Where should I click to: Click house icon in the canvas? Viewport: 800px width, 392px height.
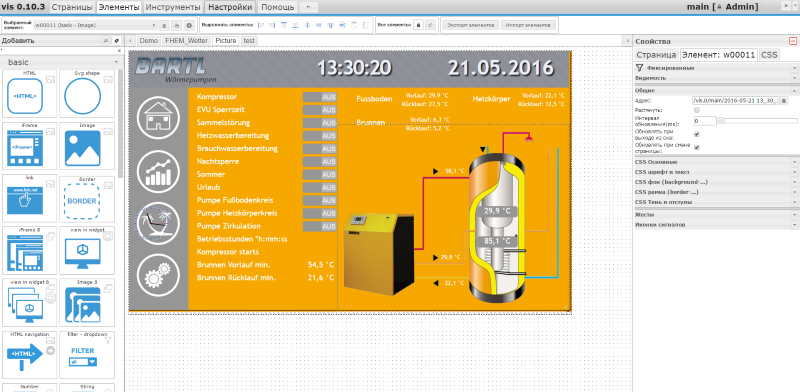[x=158, y=117]
